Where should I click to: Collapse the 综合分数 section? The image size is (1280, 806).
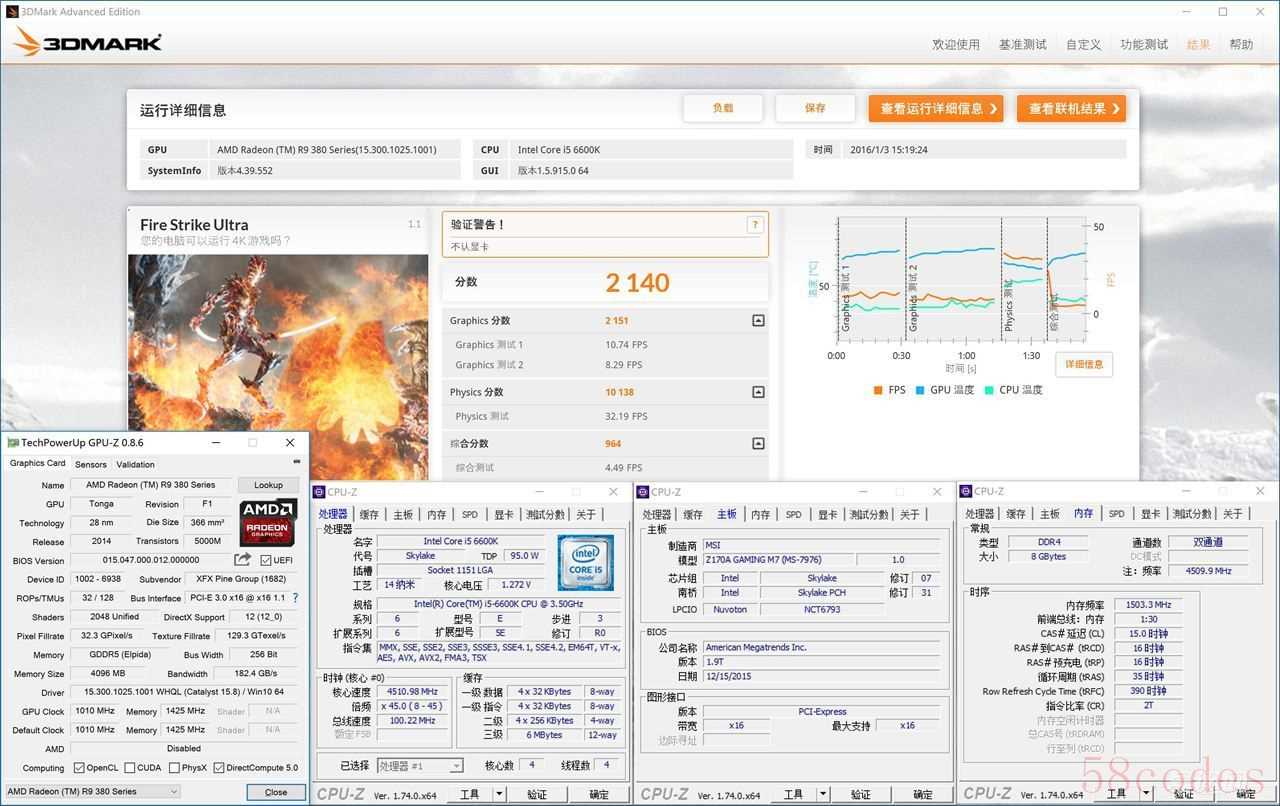tap(758, 443)
